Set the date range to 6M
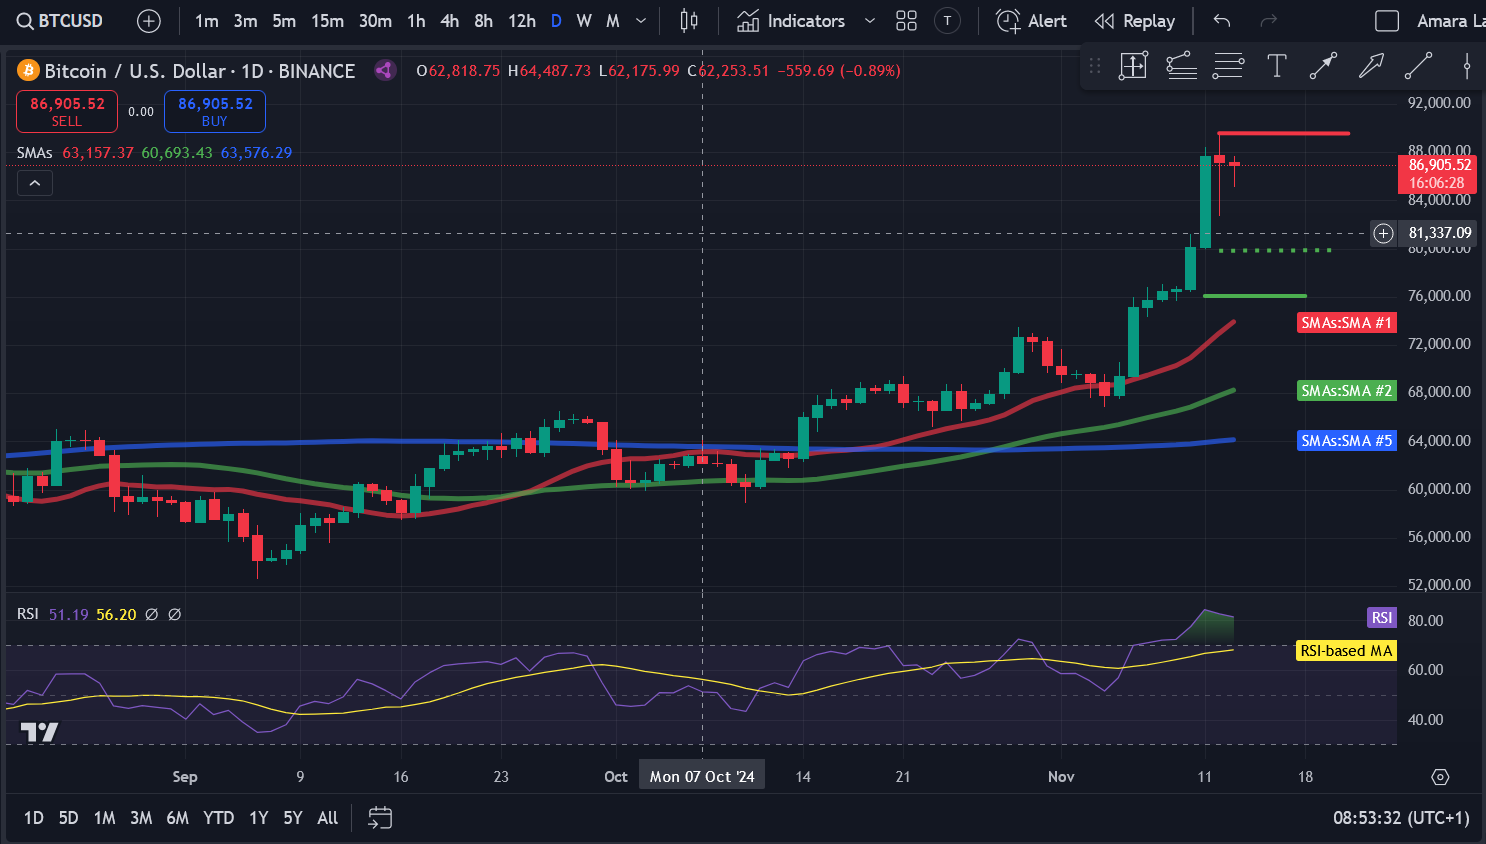 (177, 818)
